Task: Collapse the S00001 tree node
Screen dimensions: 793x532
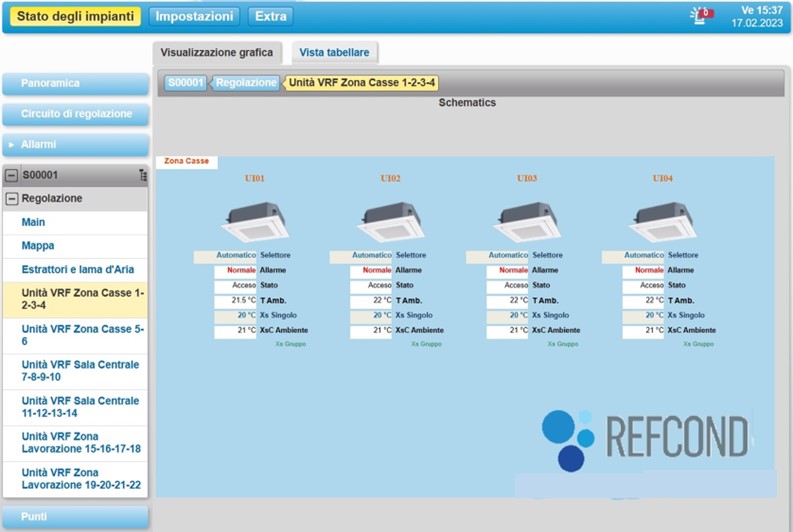Action: (x=12, y=175)
